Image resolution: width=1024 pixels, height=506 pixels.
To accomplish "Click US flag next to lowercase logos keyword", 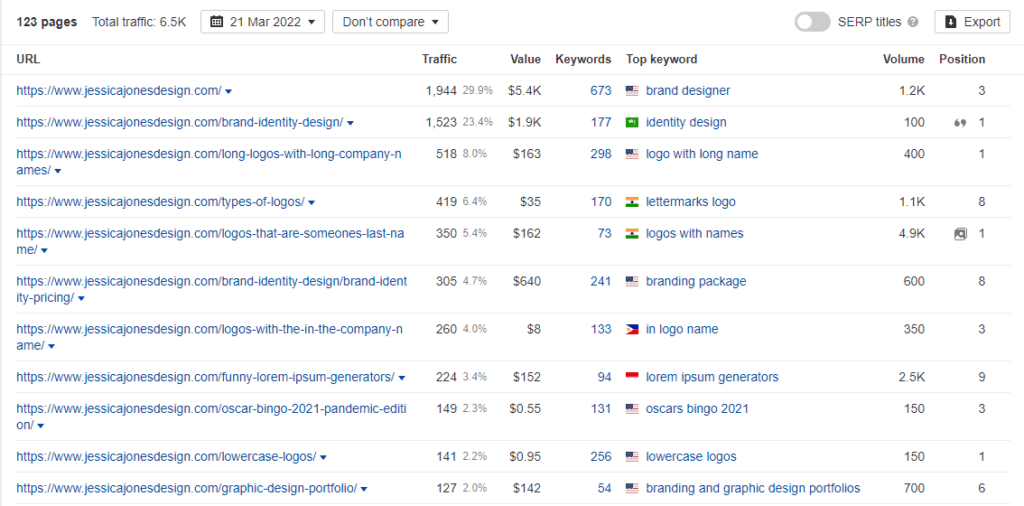I will point(632,457).
